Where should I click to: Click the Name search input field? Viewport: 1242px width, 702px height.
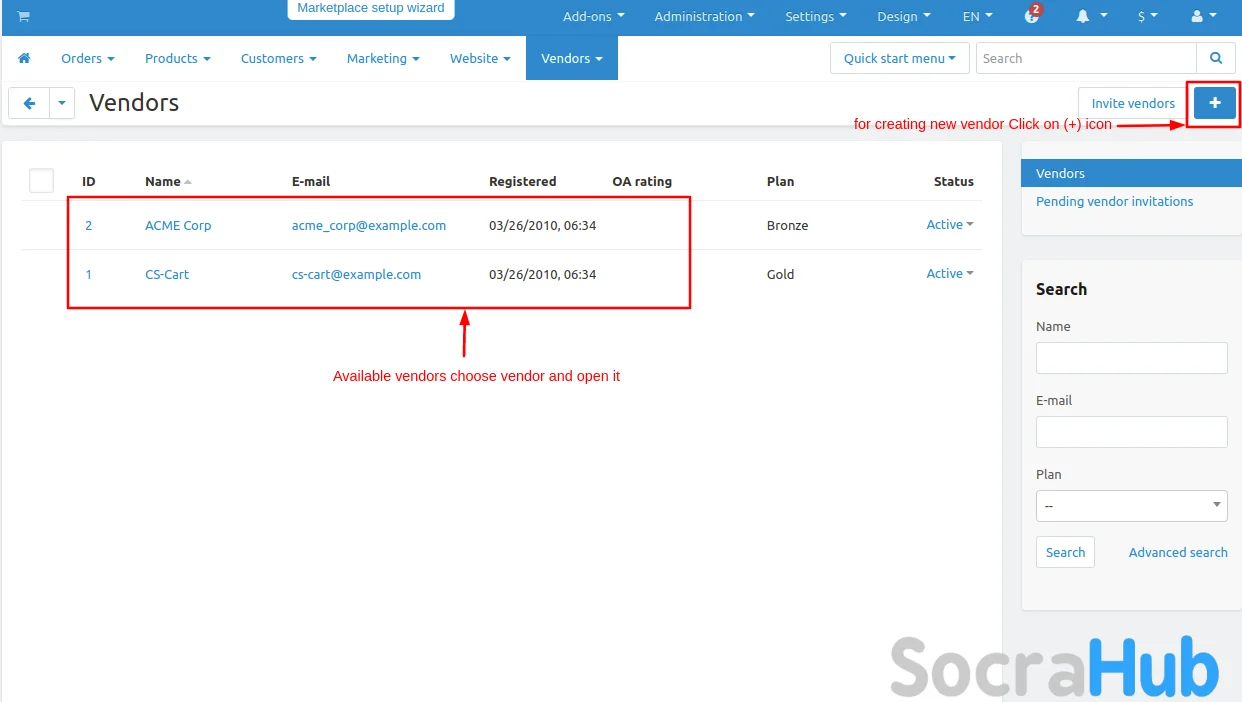(x=1131, y=358)
